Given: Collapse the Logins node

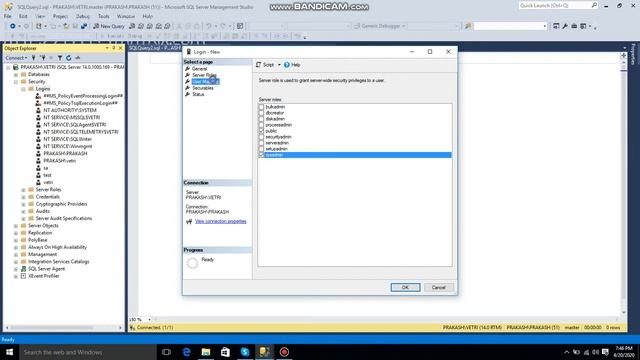Looking at the screenshot, I should tap(23, 89).
